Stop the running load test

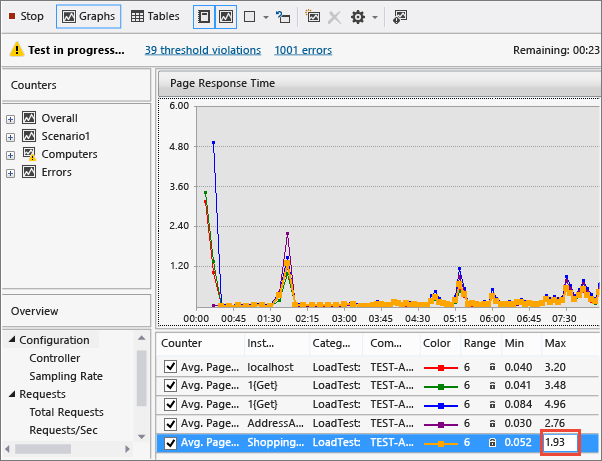click(x=26, y=17)
